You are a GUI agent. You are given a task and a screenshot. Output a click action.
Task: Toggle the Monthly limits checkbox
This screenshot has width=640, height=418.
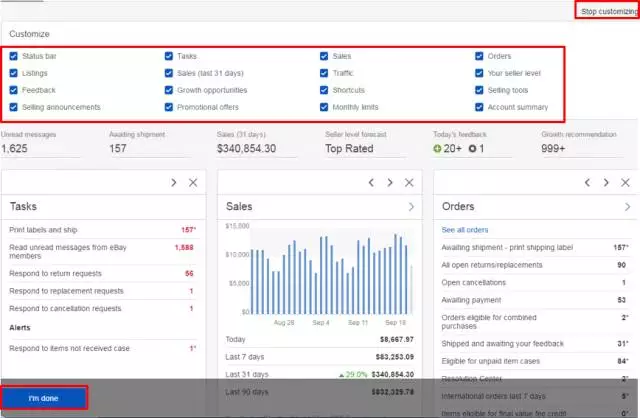click(324, 107)
